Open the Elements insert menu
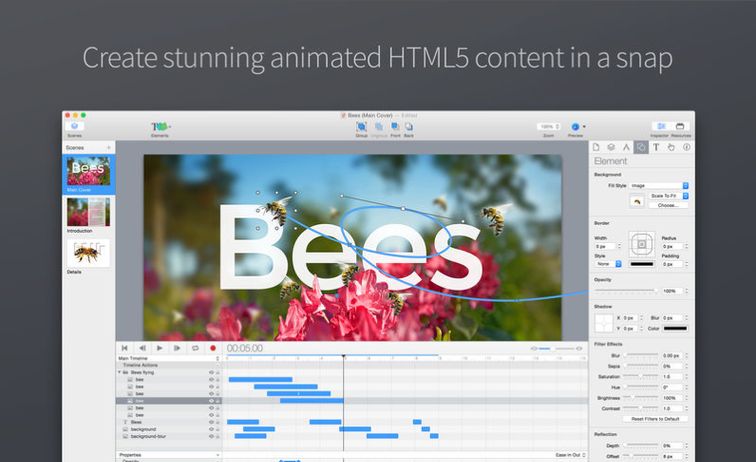 pyautogui.click(x=159, y=127)
